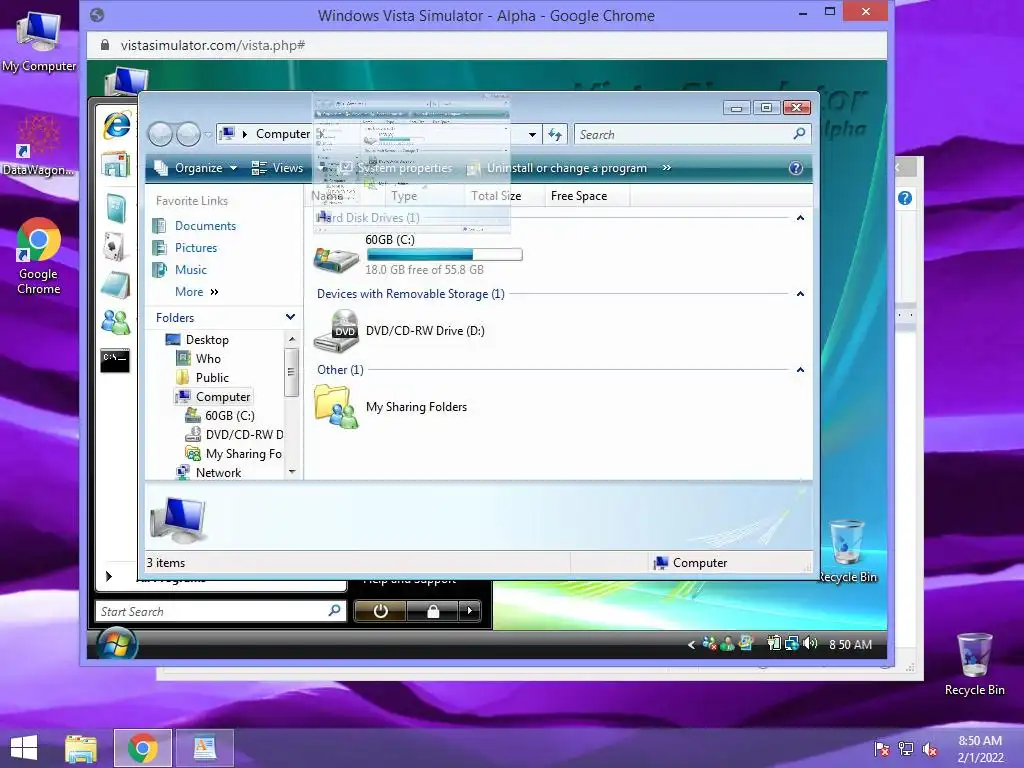The height and width of the screenshot is (768, 1024).
Task: Show hidden Vista tray icons
Action: click(x=691, y=645)
